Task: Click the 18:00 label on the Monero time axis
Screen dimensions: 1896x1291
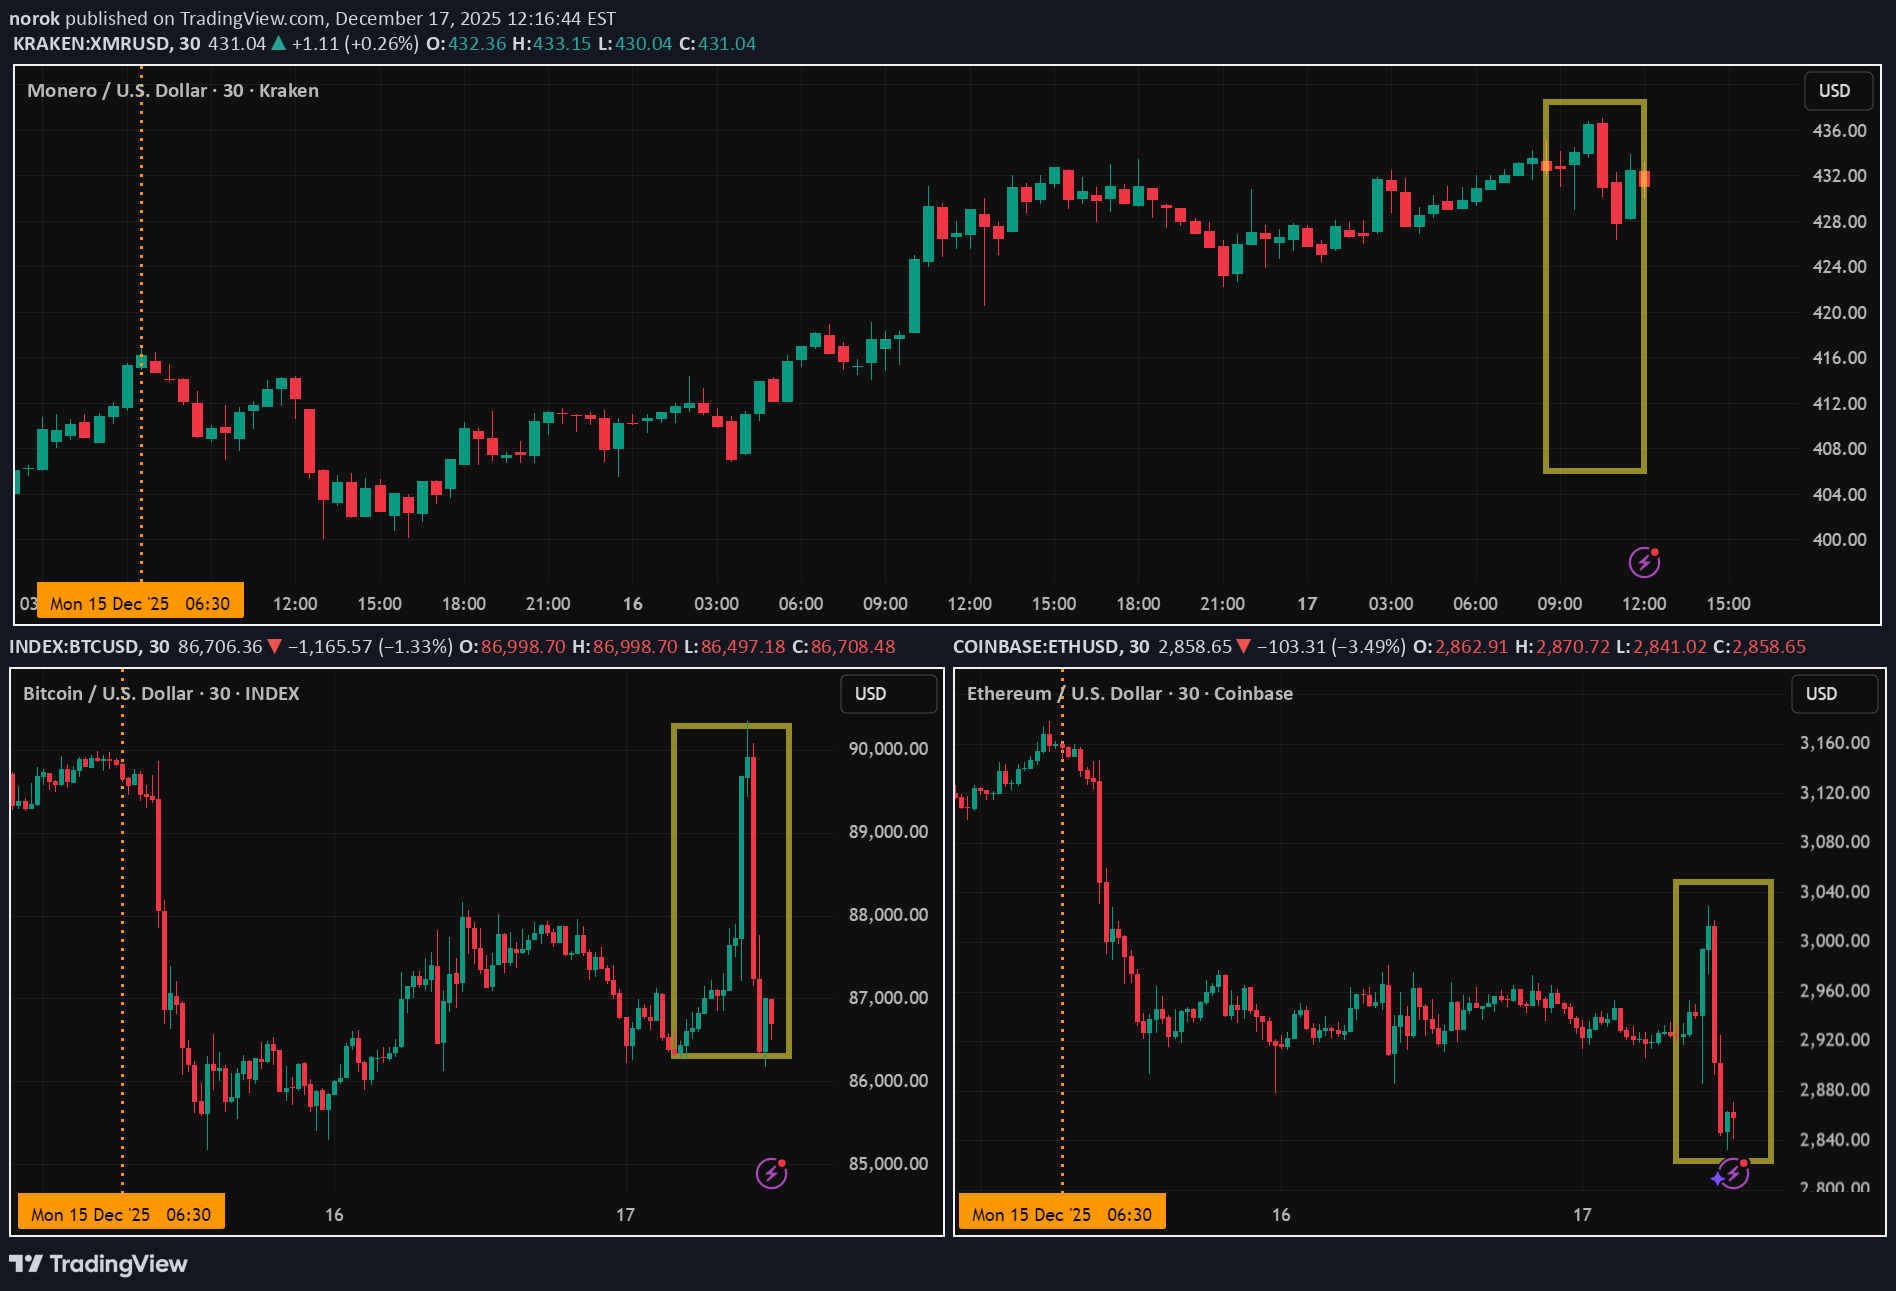Action: pyautogui.click(x=463, y=604)
